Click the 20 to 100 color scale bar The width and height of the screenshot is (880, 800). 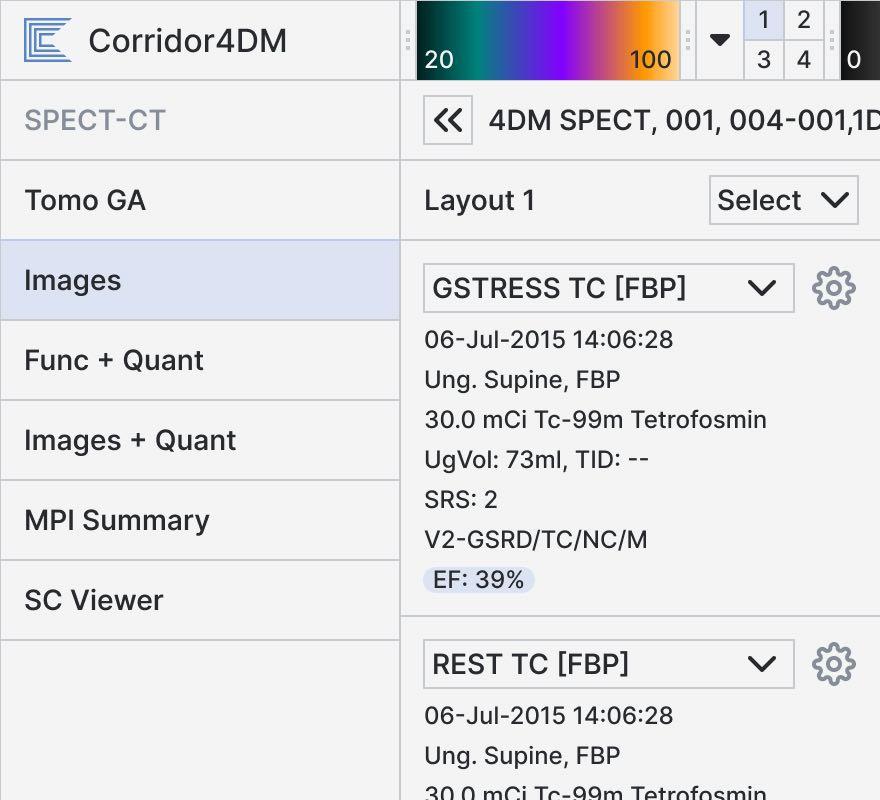[548, 40]
